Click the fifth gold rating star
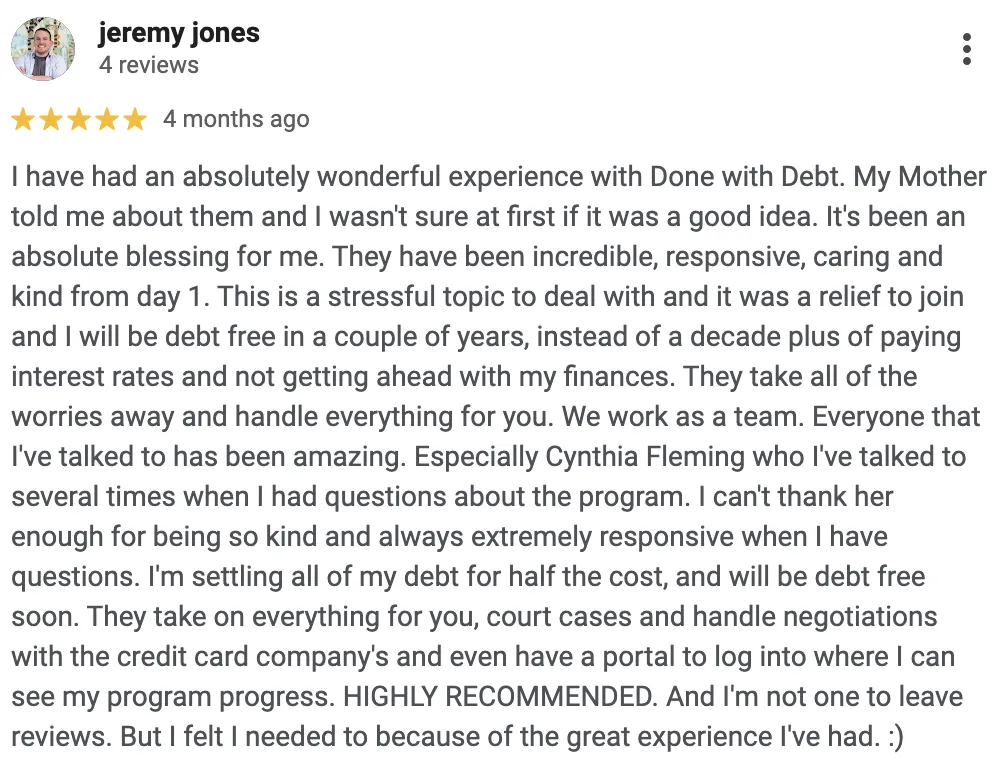The width and height of the screenshot is (1004, 760). (x=135, y=119)
